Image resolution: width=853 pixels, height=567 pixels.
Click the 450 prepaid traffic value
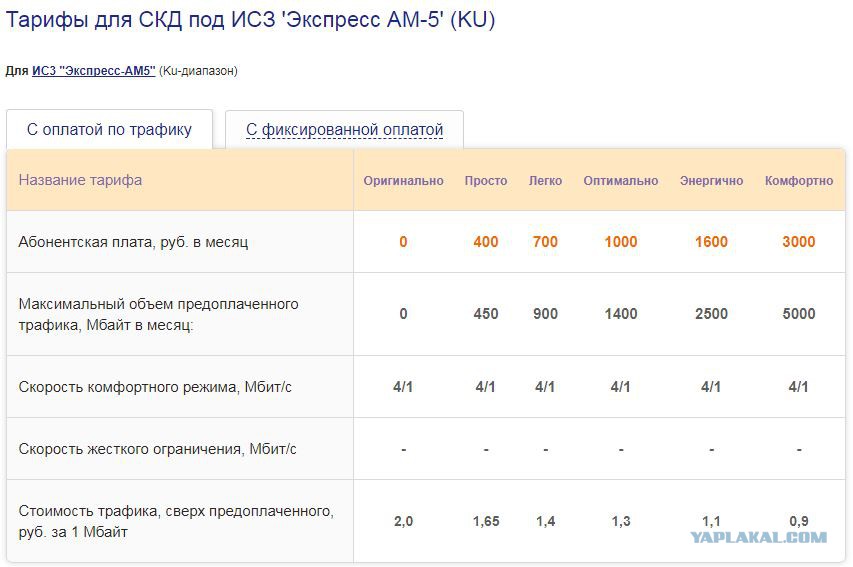pyautogui.click(x=486, y=314)
